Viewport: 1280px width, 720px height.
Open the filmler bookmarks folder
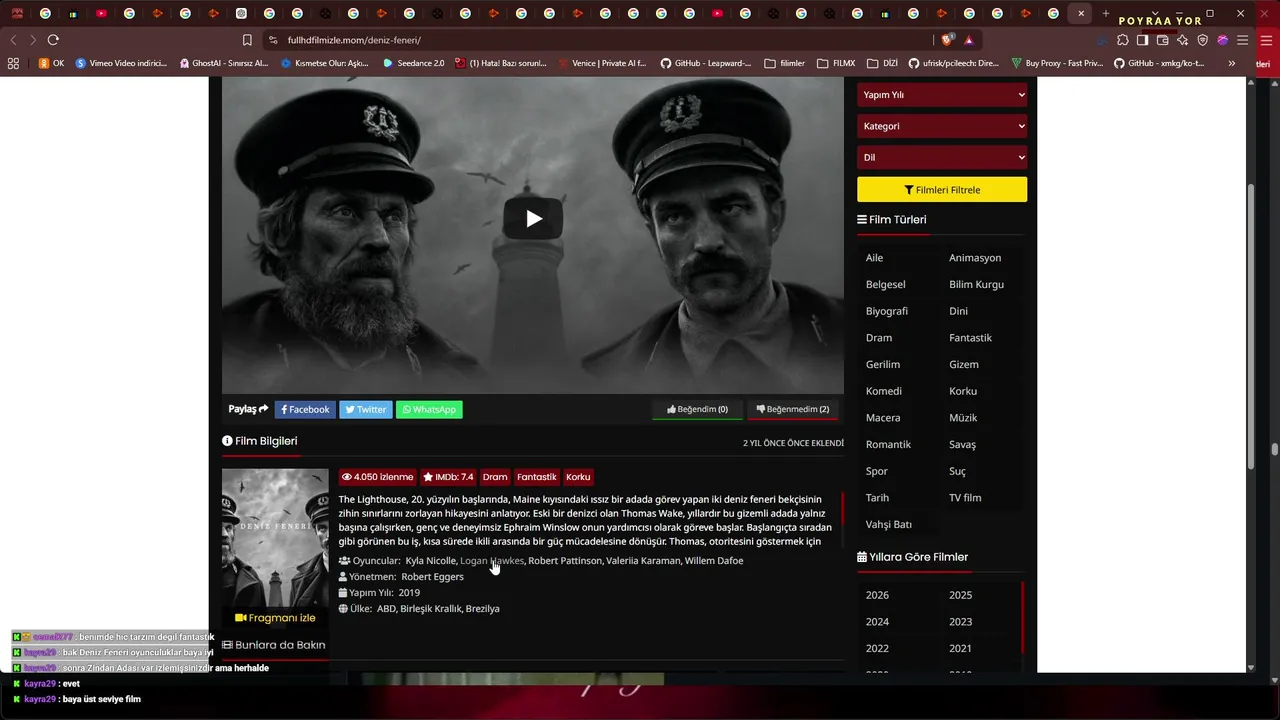784,63
